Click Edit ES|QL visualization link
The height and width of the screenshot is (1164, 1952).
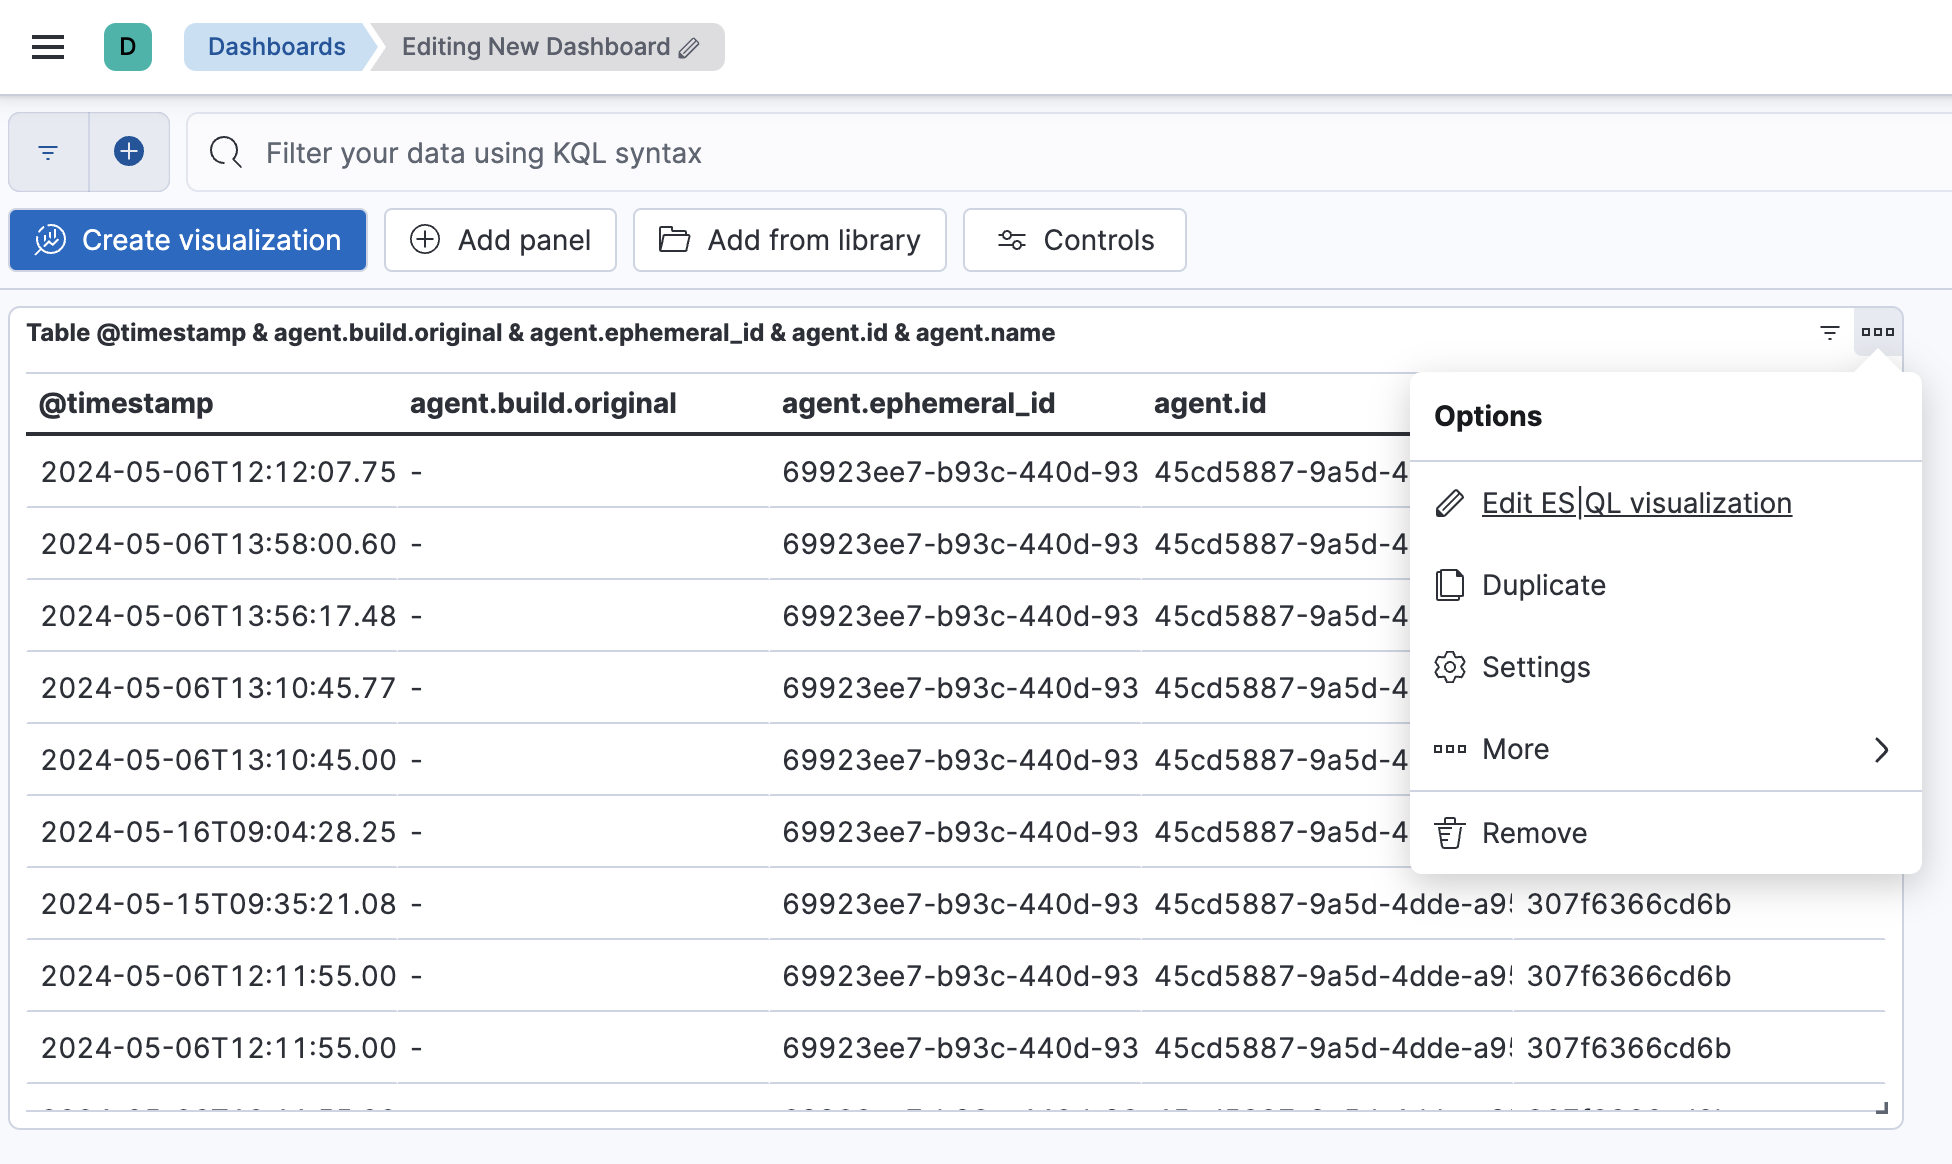(1637, 503)
